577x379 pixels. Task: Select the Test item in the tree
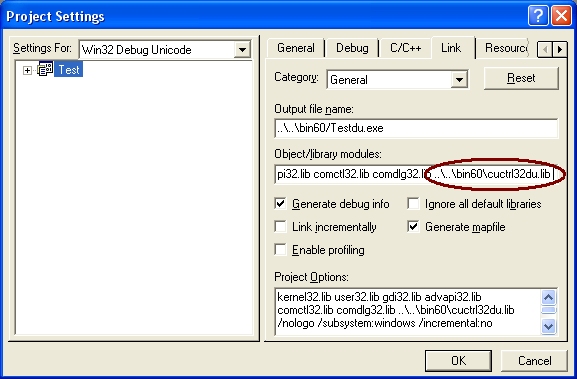(68, 70)
